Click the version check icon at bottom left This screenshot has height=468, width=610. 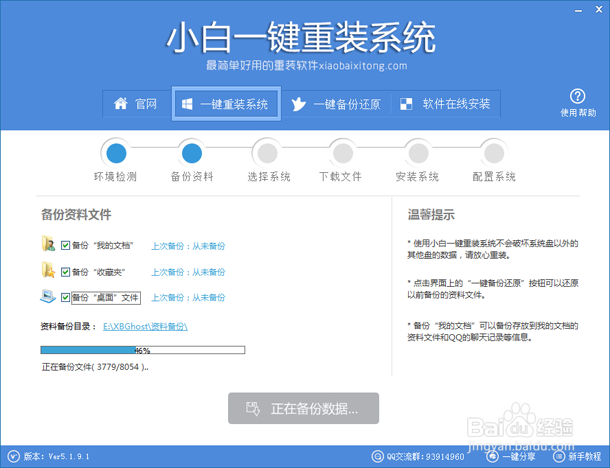(13, 456)
